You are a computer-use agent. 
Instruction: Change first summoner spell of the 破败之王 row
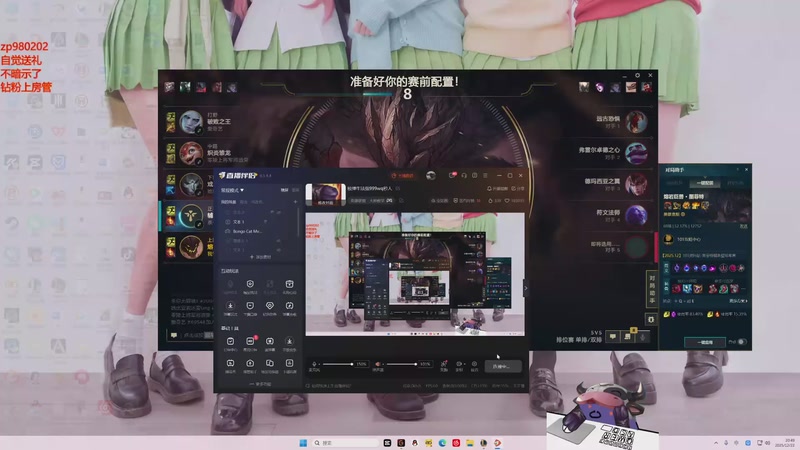click(x=171, y=117)
